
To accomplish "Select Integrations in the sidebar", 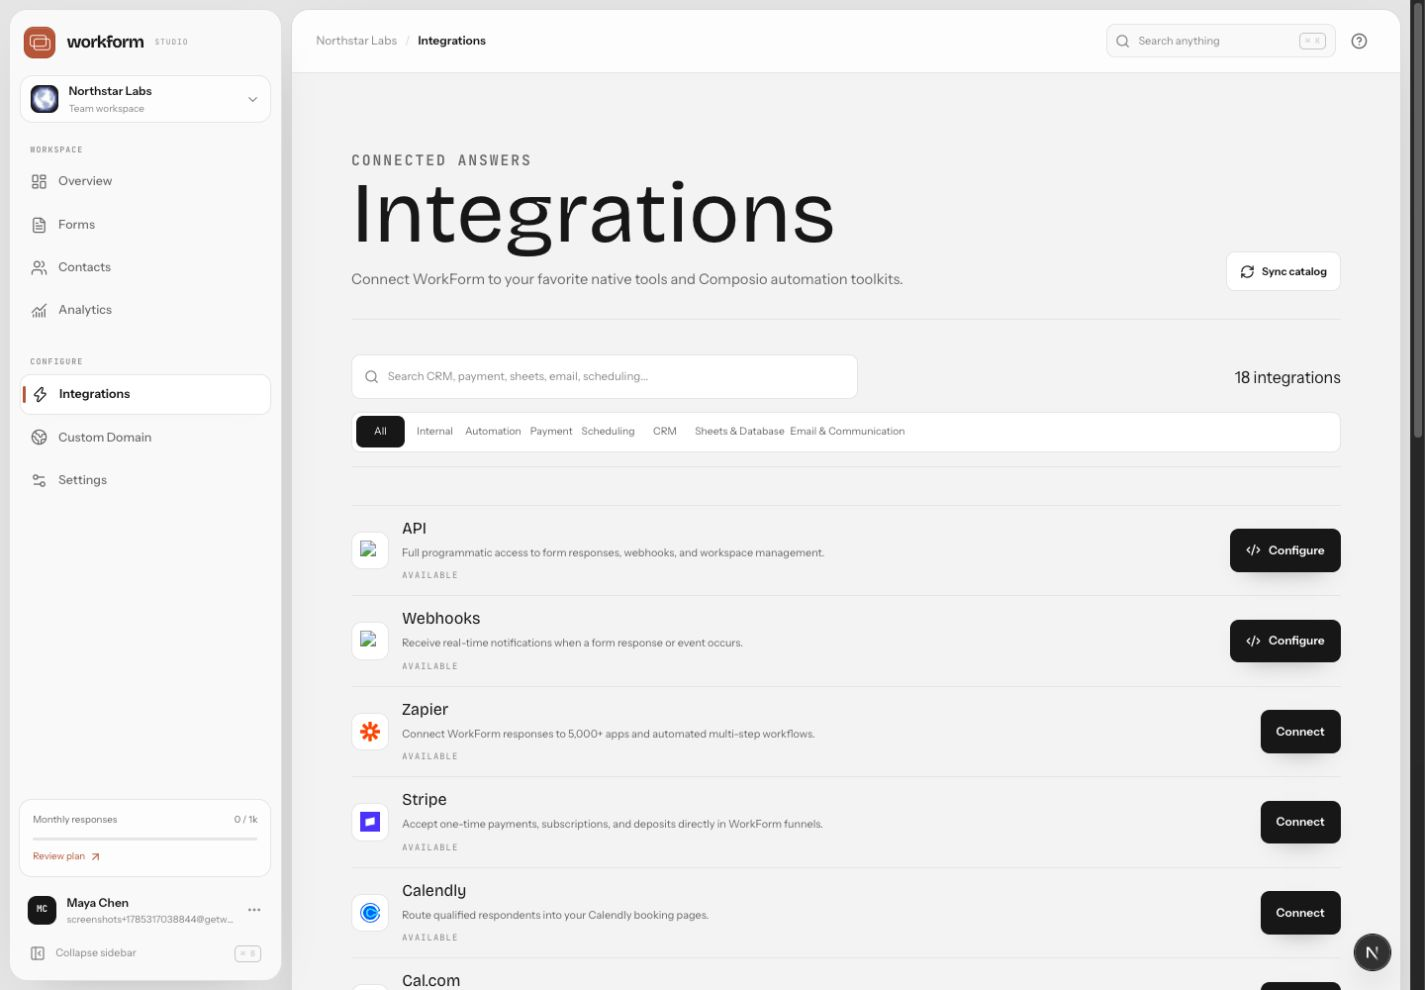I will coord(145,394).
